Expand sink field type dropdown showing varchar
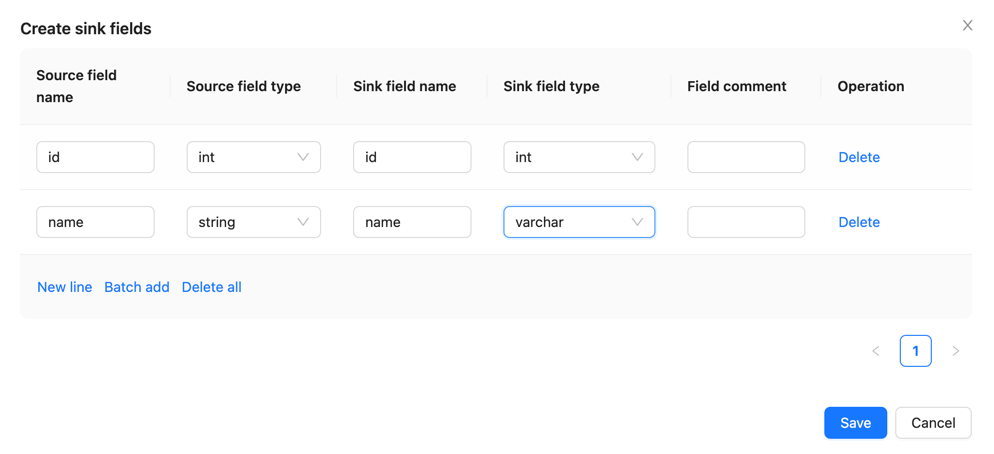 pyautogui.click(x=579, y=222)
